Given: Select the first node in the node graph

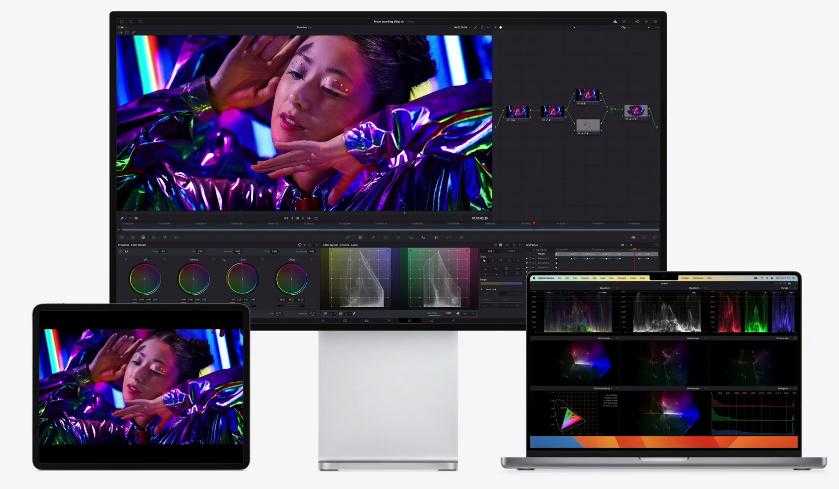Looking at the screenshot, I should 517,112.
